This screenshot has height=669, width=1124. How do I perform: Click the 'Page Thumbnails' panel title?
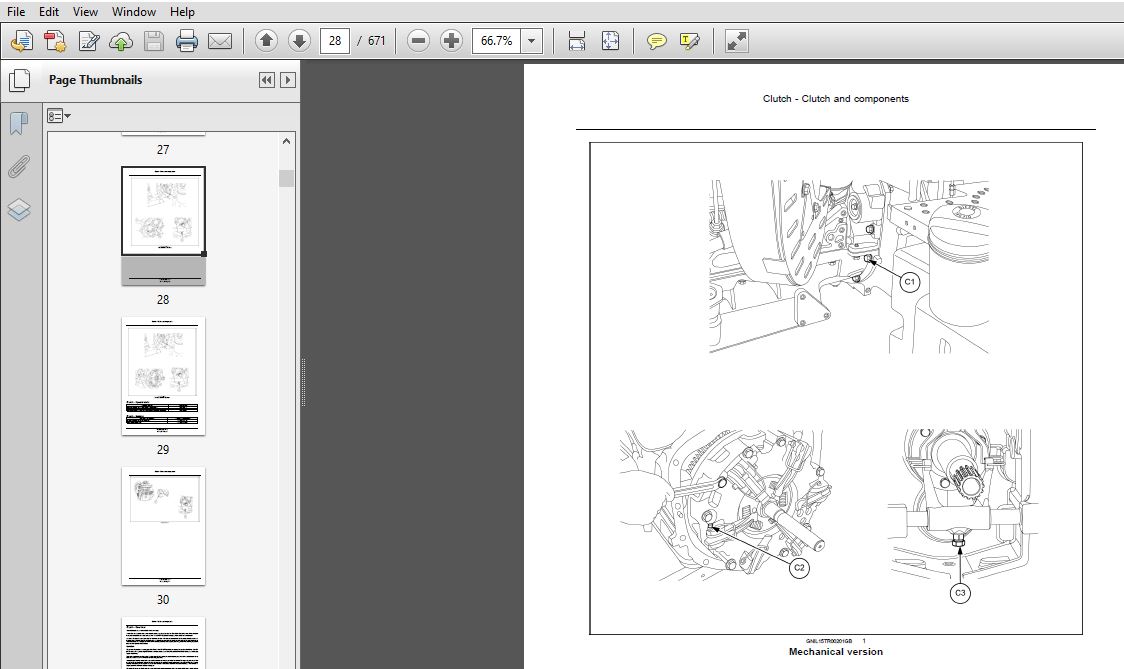[x=95, y=80]
